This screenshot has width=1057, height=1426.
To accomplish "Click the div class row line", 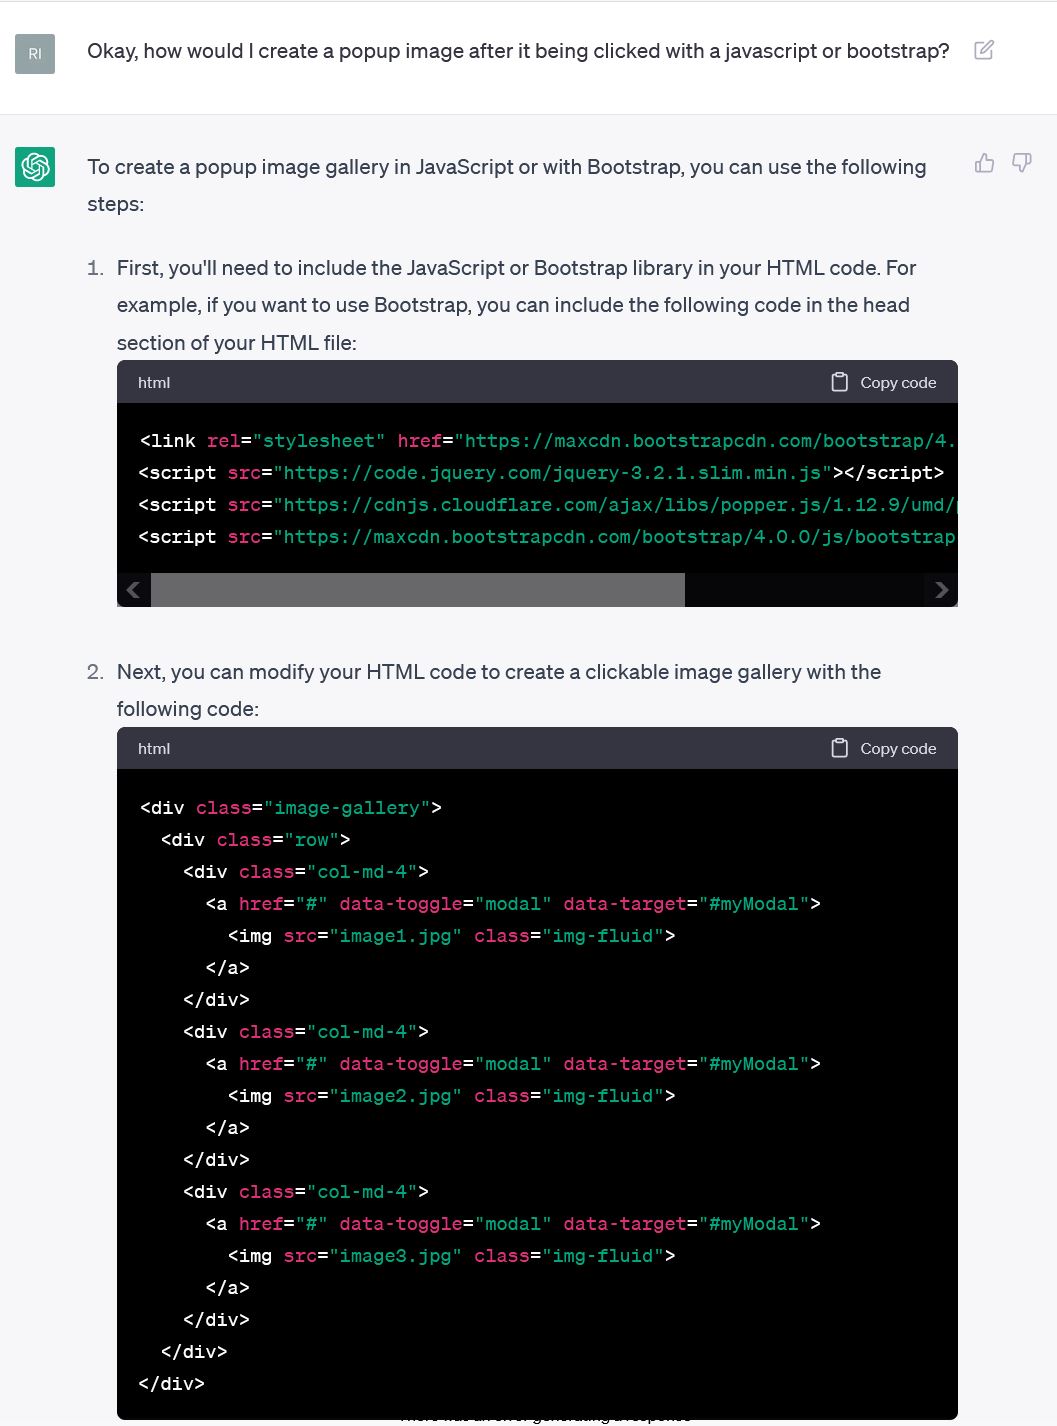I will click(256, 840).
